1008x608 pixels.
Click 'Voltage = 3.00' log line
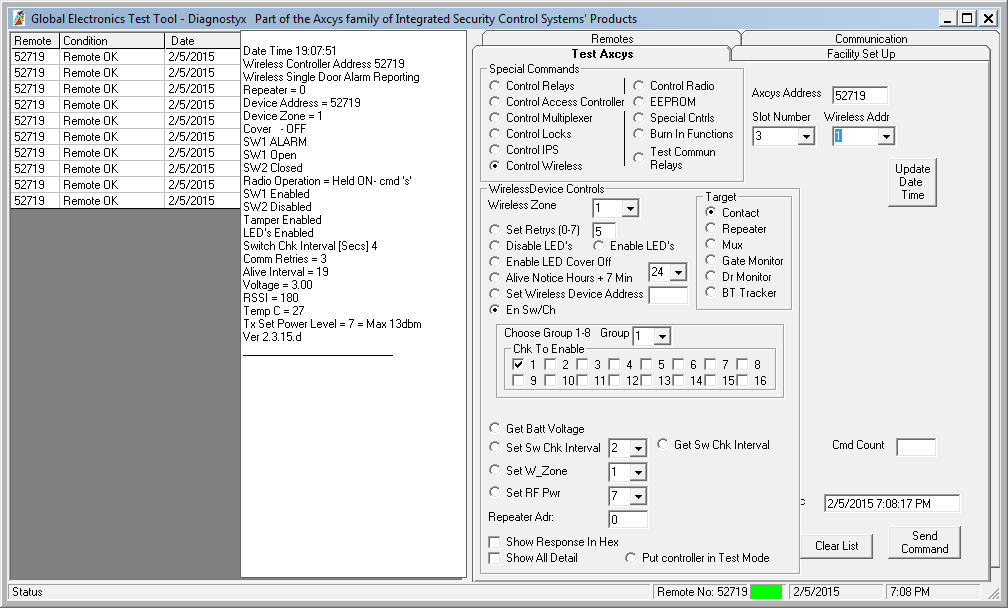coord(277,285)
